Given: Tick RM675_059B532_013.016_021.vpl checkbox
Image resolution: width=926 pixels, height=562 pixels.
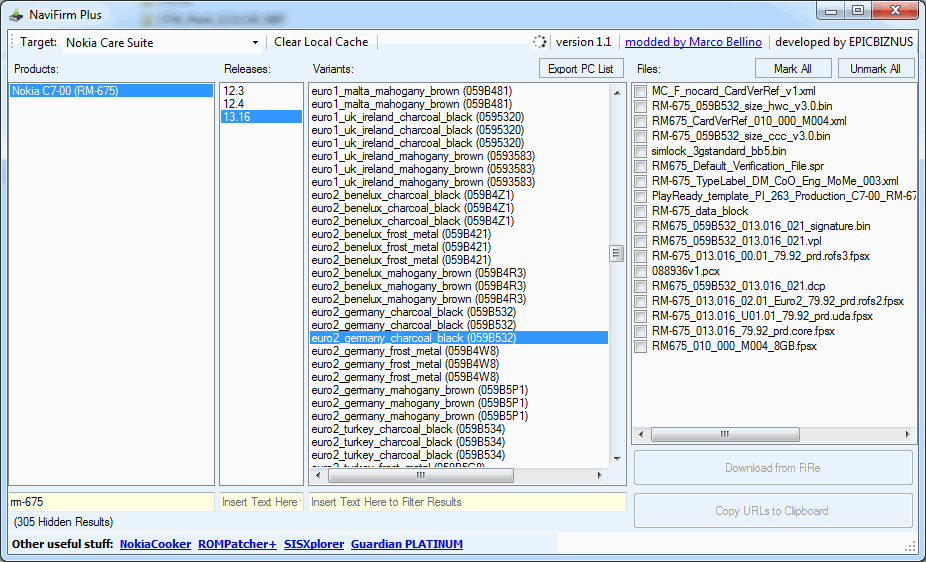Looking at the screenshot, I should [x=640, y=241].
